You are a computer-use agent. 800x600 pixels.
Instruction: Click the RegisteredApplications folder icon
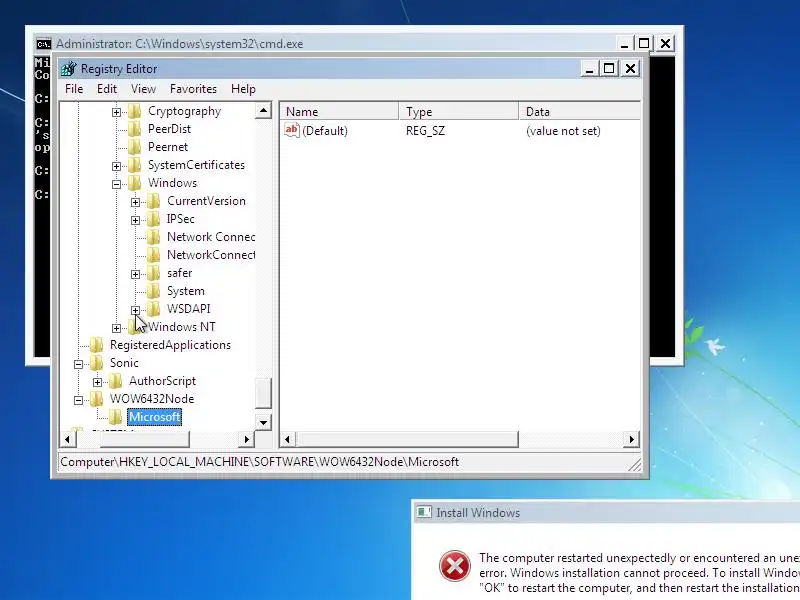pyautogui.click(x=96, y=345)
